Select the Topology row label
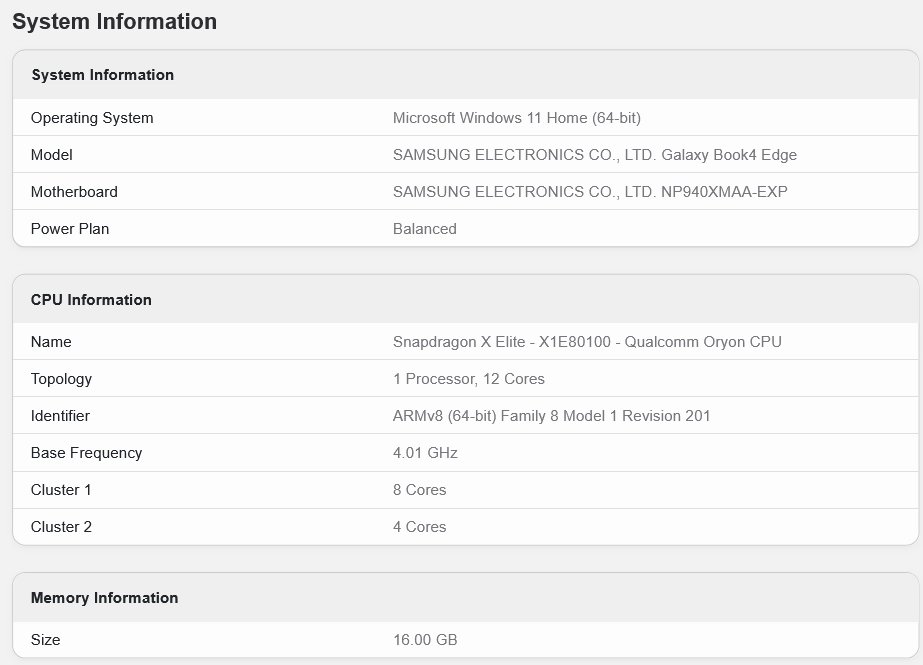 pyautogui.click(x=61, y=379)
